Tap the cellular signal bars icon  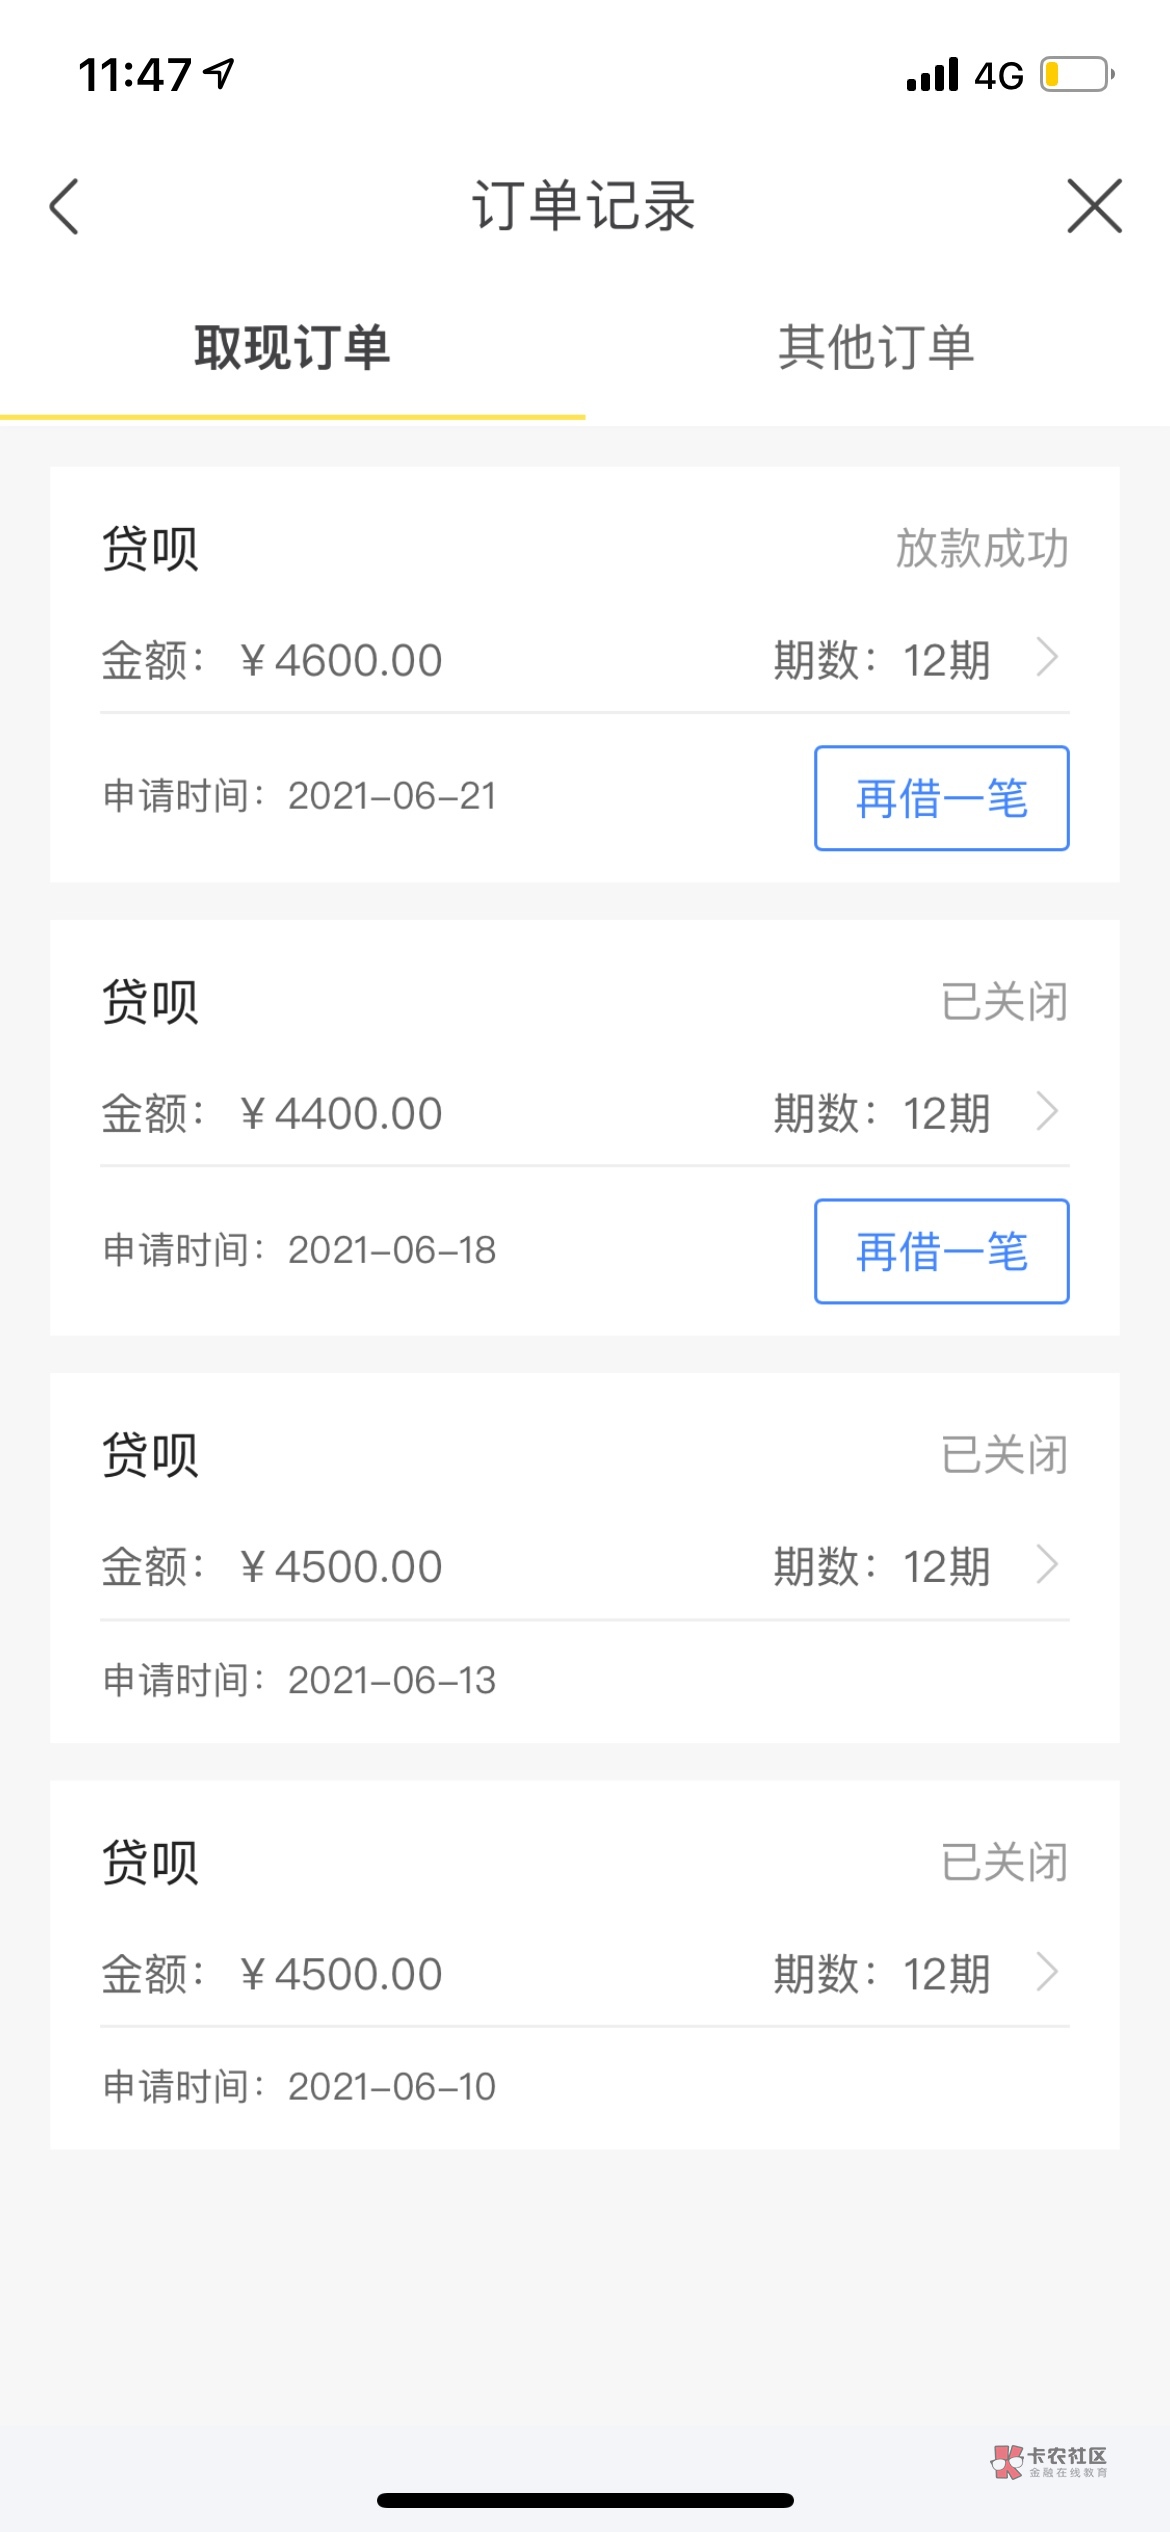tap(932, 75)
